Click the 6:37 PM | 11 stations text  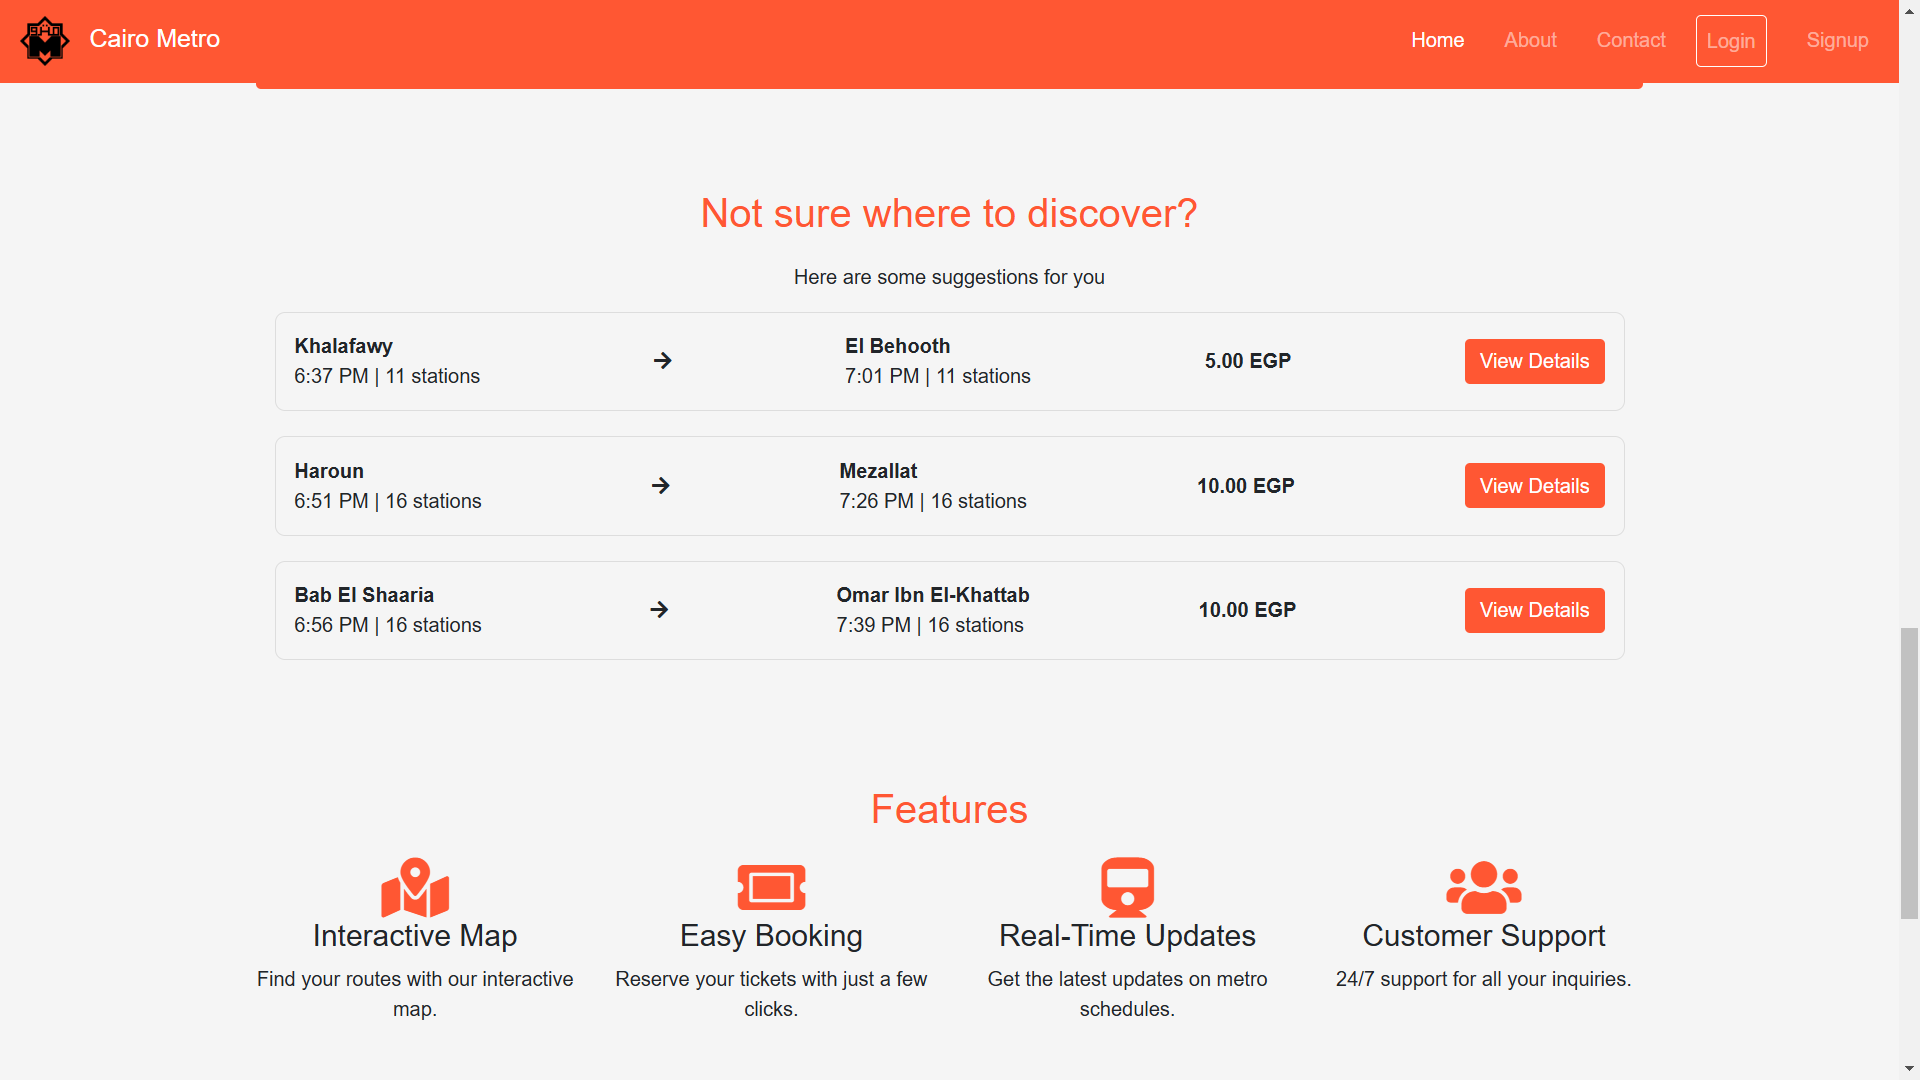(387, 376)
